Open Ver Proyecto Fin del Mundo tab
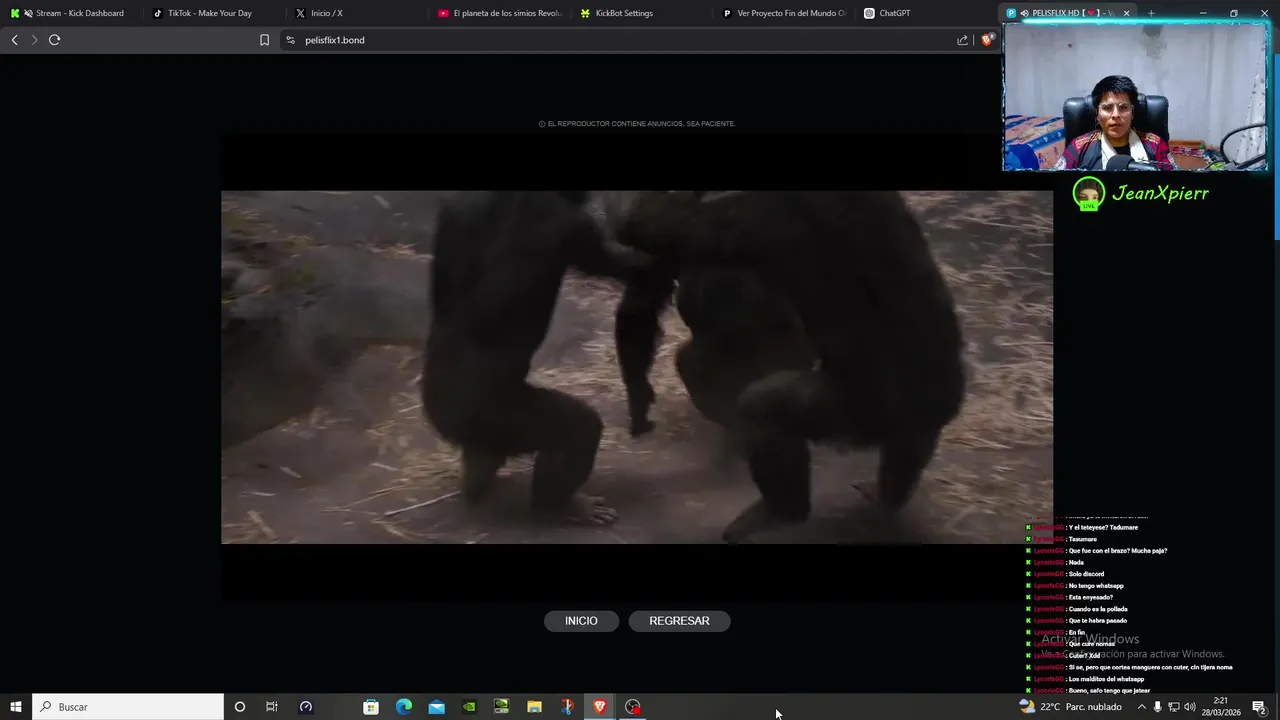Image resolution: width=1280 pixels, height=720 pixels. tap(784, 13)
